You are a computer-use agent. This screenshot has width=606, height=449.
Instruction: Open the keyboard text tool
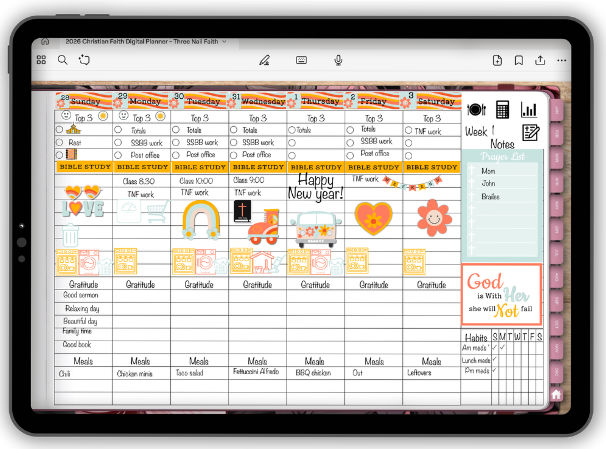click(x=301, y=60)
